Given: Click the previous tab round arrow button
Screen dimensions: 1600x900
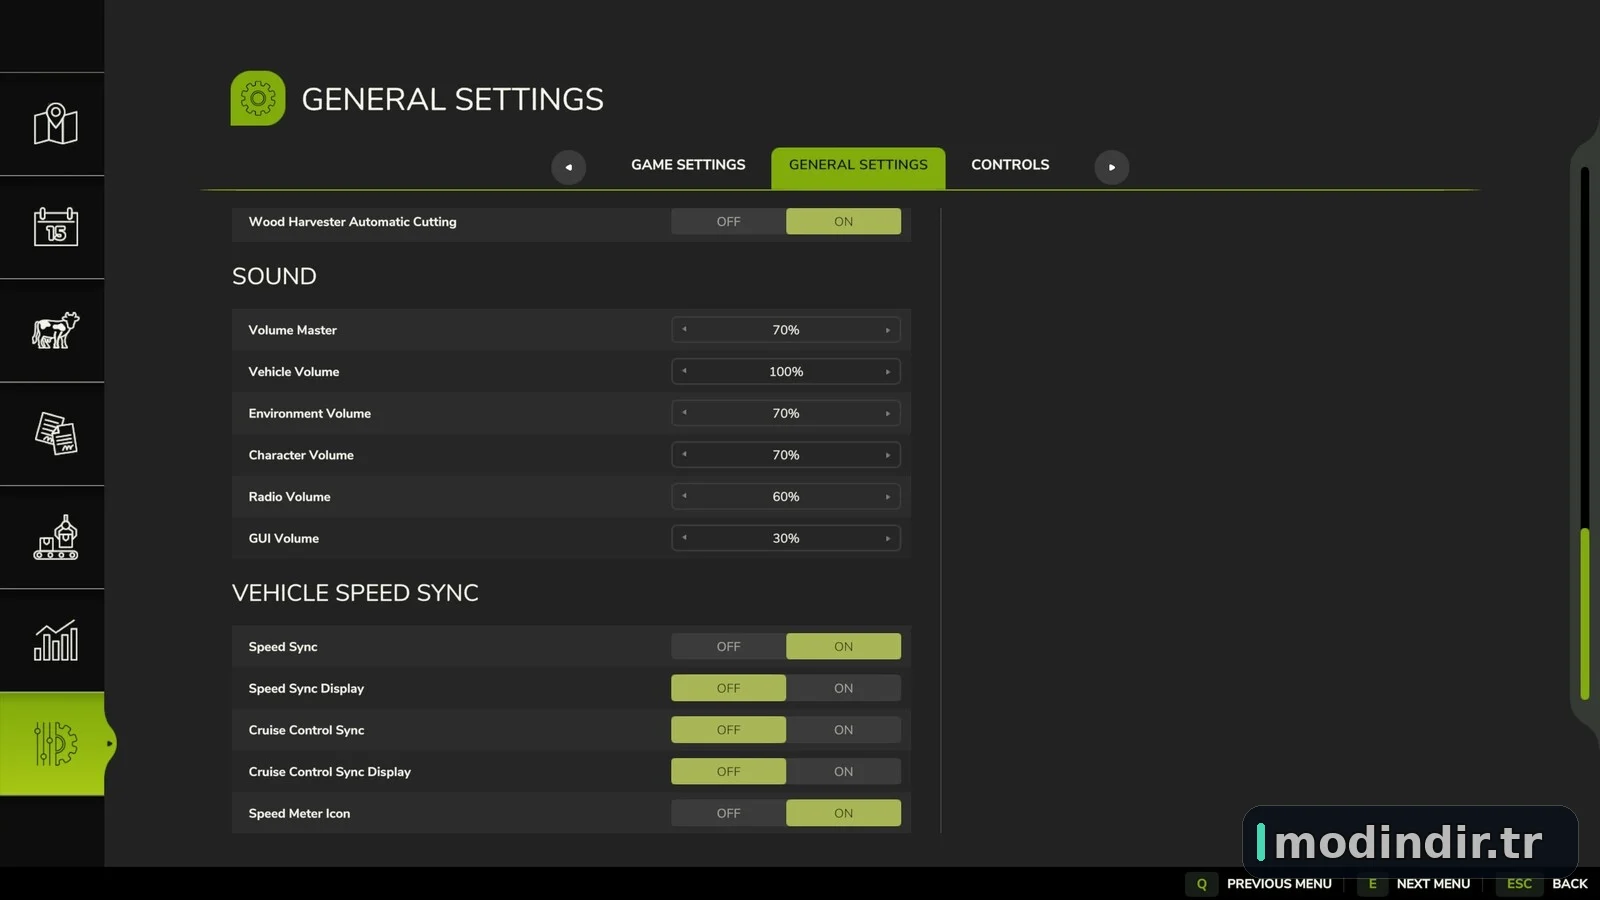Looking at the screenshot, I should tap(568, 167).
